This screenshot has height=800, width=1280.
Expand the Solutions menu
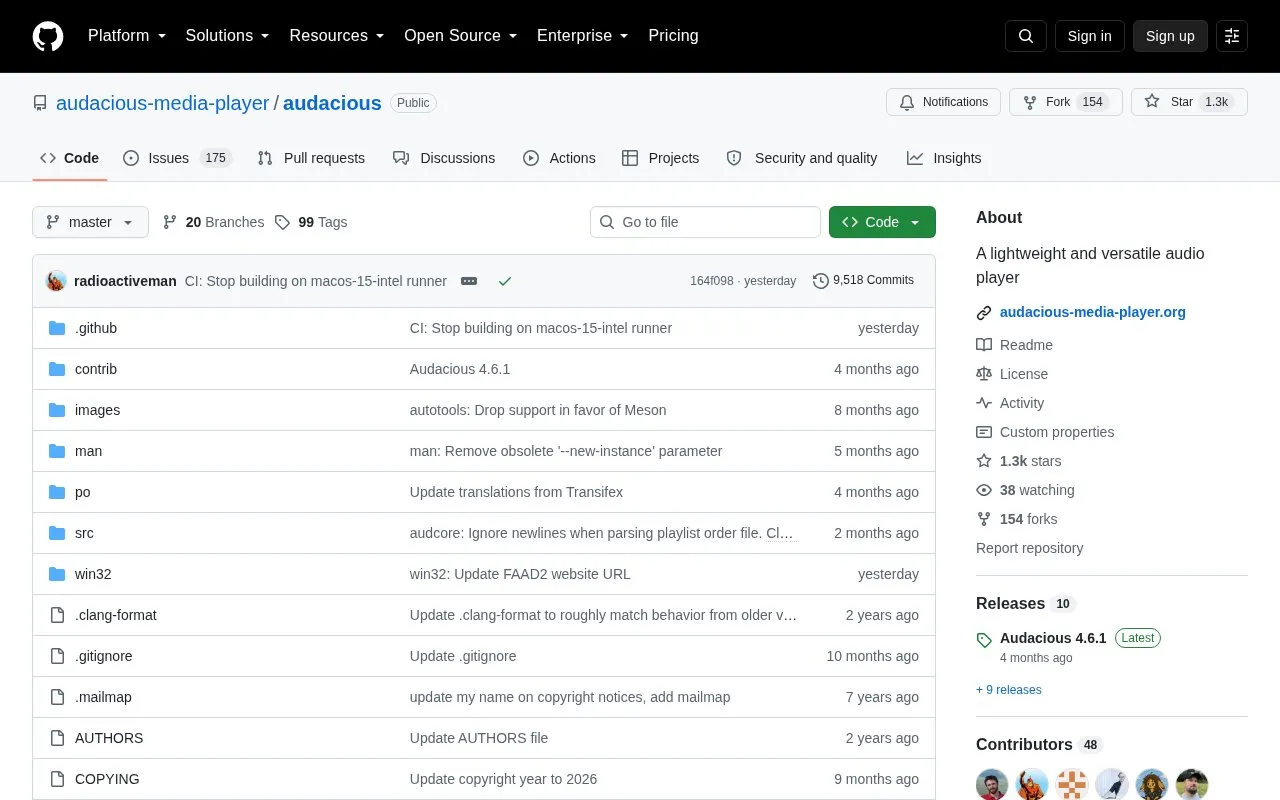click(228, 36)
